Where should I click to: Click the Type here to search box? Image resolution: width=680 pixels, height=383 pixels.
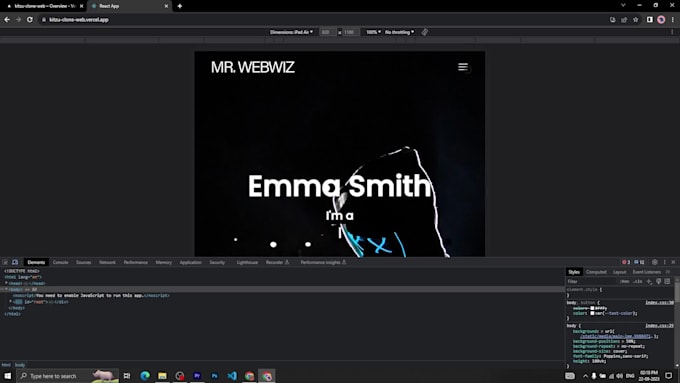(x=67, y=376)
